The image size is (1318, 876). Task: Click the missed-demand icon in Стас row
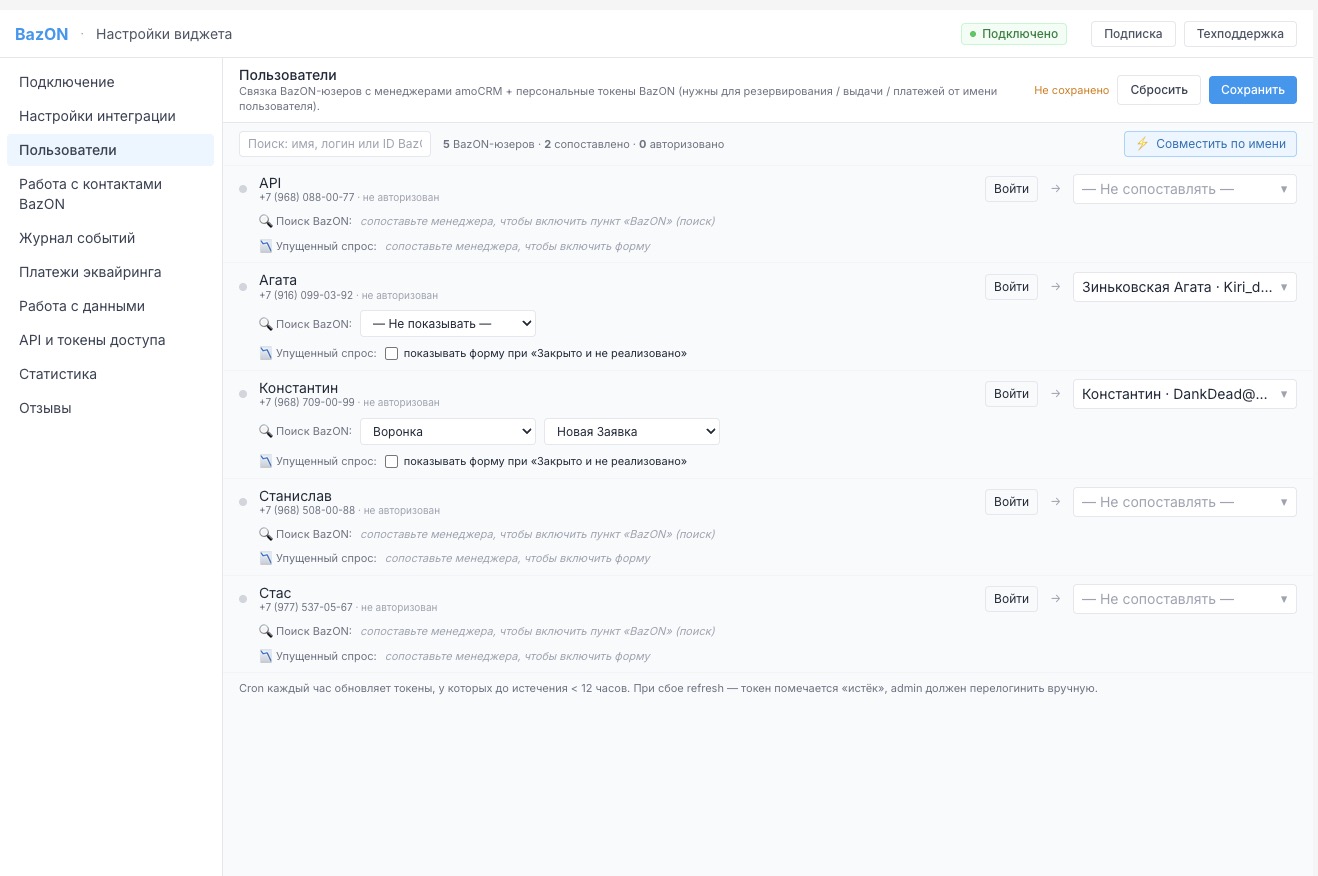[x=265, y=656]
